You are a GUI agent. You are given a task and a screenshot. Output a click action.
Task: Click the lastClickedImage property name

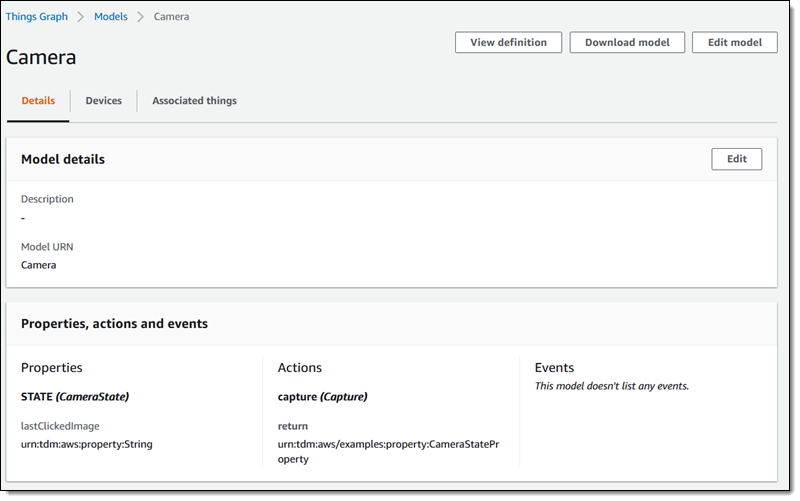60,426
